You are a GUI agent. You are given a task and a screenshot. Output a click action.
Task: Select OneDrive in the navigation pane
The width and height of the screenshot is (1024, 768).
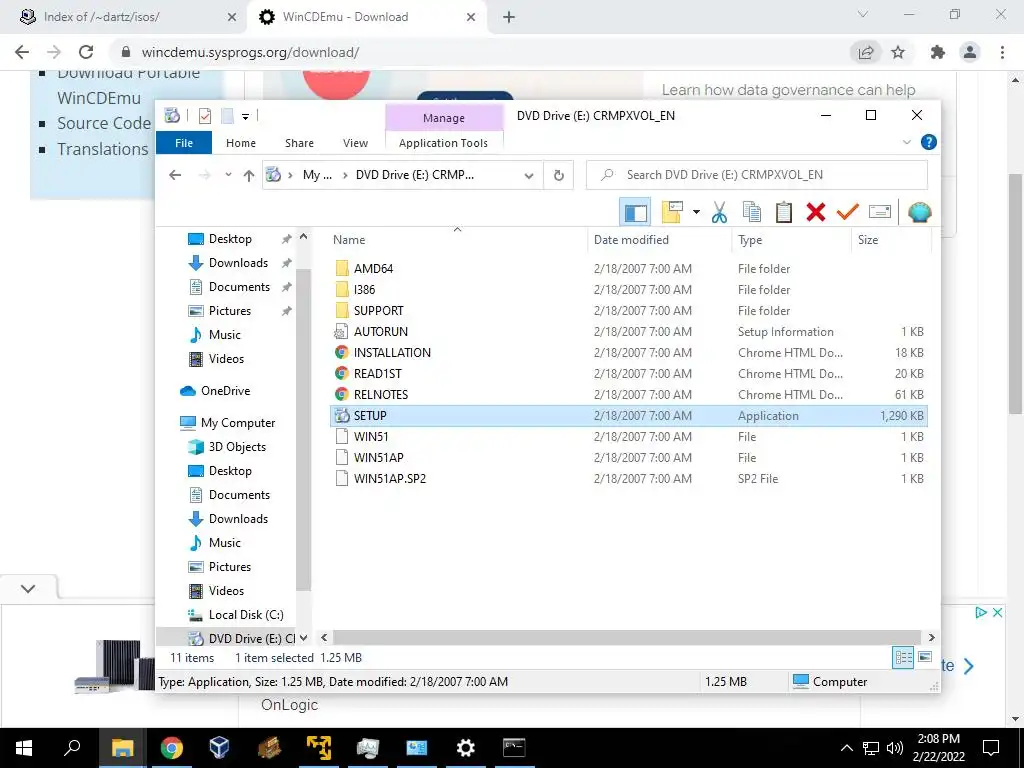(x=225, y=391)
